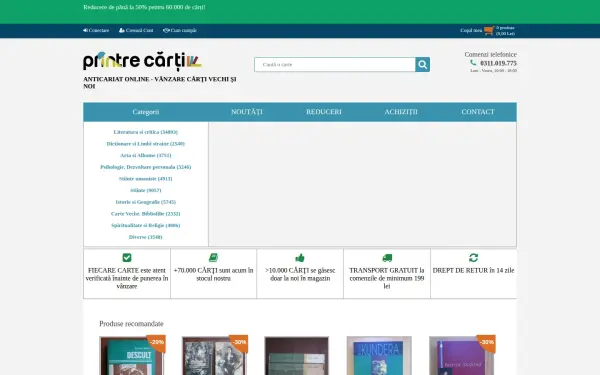
Task: Click the Conectare login icon
Action: 85,30
